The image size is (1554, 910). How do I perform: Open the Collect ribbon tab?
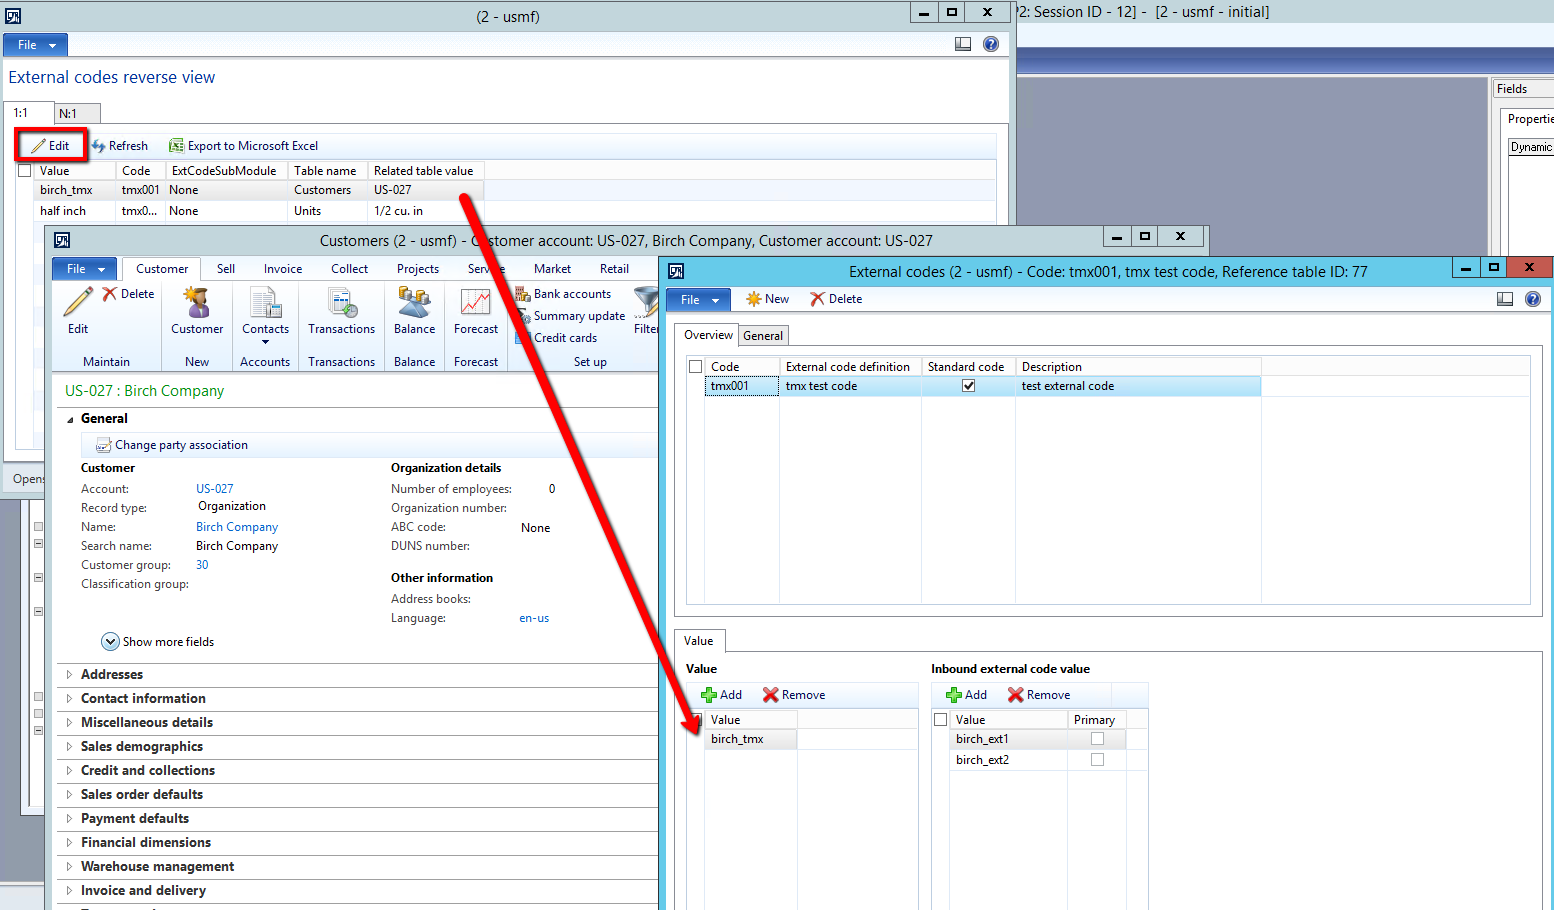tap(349, 269)
